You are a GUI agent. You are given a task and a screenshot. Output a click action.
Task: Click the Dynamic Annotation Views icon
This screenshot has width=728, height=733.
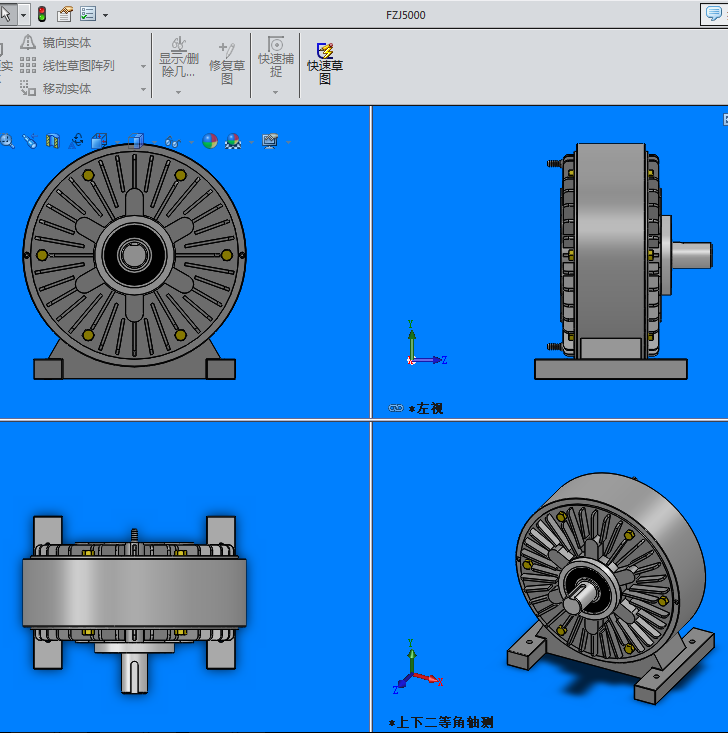76,141
